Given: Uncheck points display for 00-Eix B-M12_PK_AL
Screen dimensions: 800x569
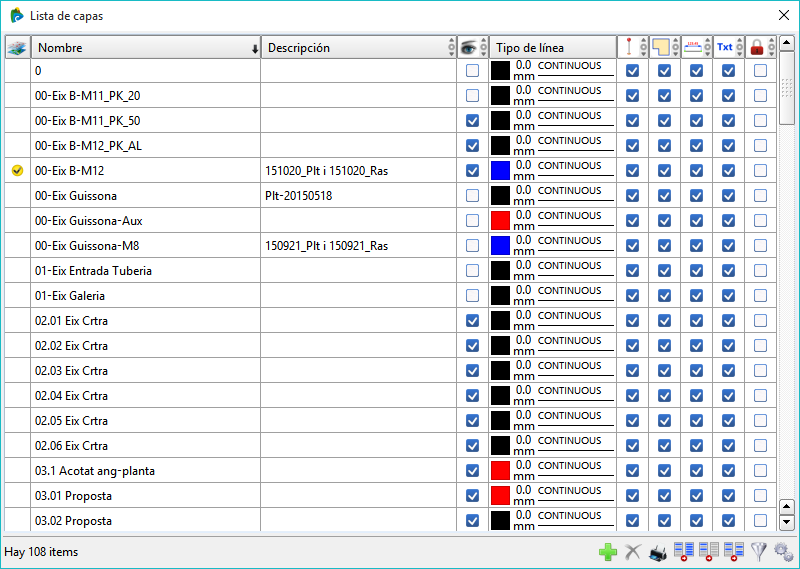Looking at the screenshot, I should click(632, 145).
